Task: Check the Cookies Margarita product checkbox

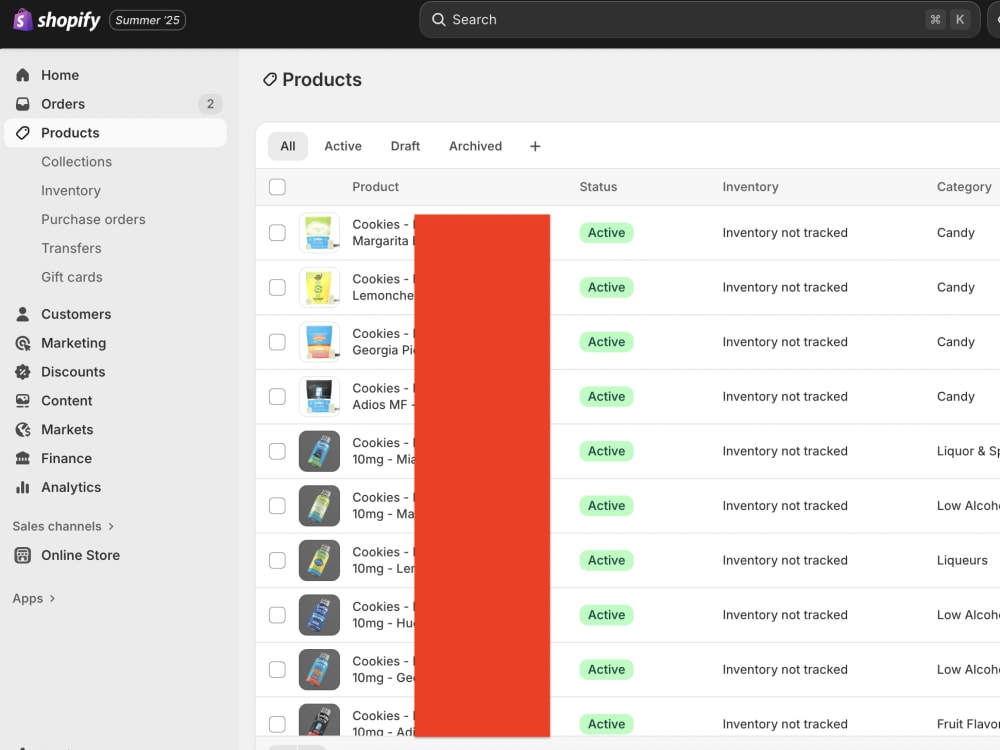Action: (x=277, y=233)
